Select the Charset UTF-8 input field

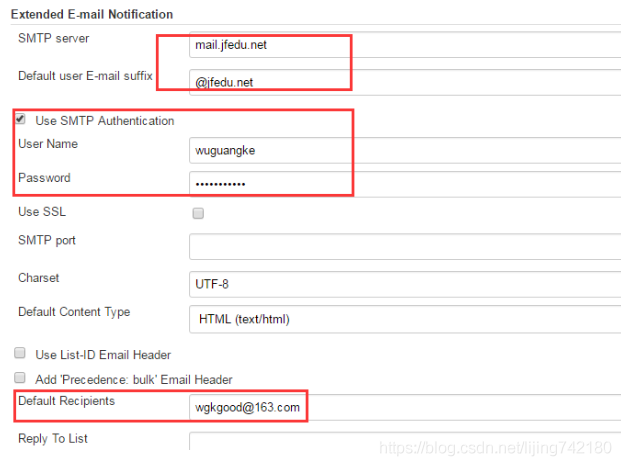click(x=400, y=284)
